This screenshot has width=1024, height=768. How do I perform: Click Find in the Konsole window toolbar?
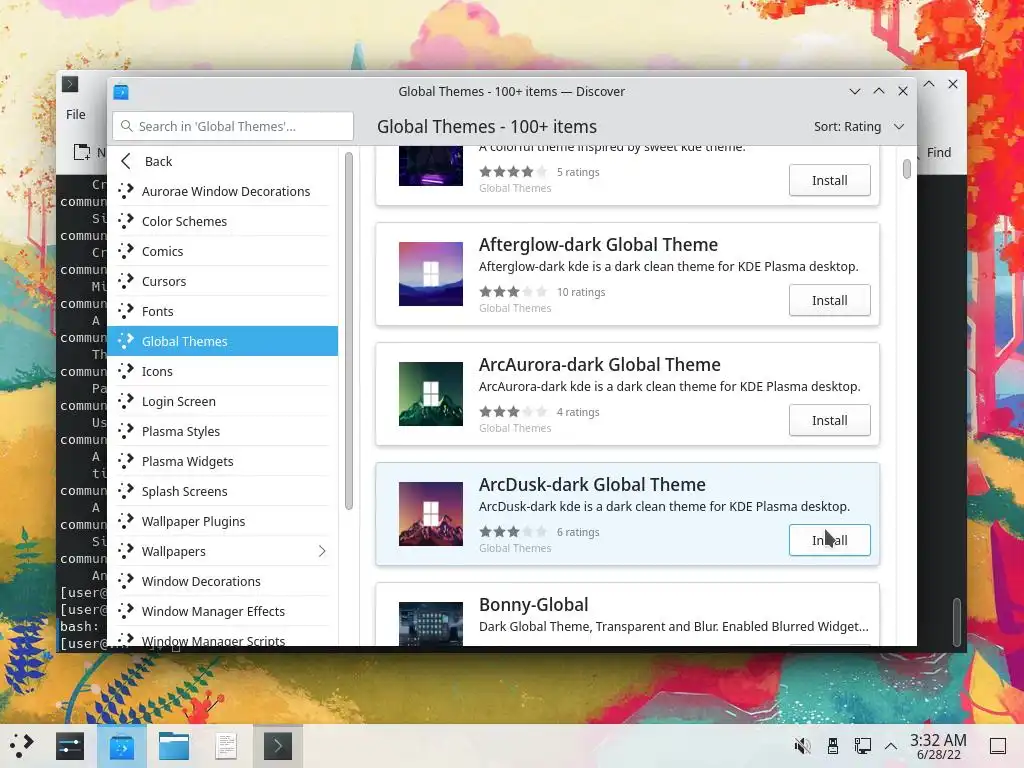coord(938,152)
